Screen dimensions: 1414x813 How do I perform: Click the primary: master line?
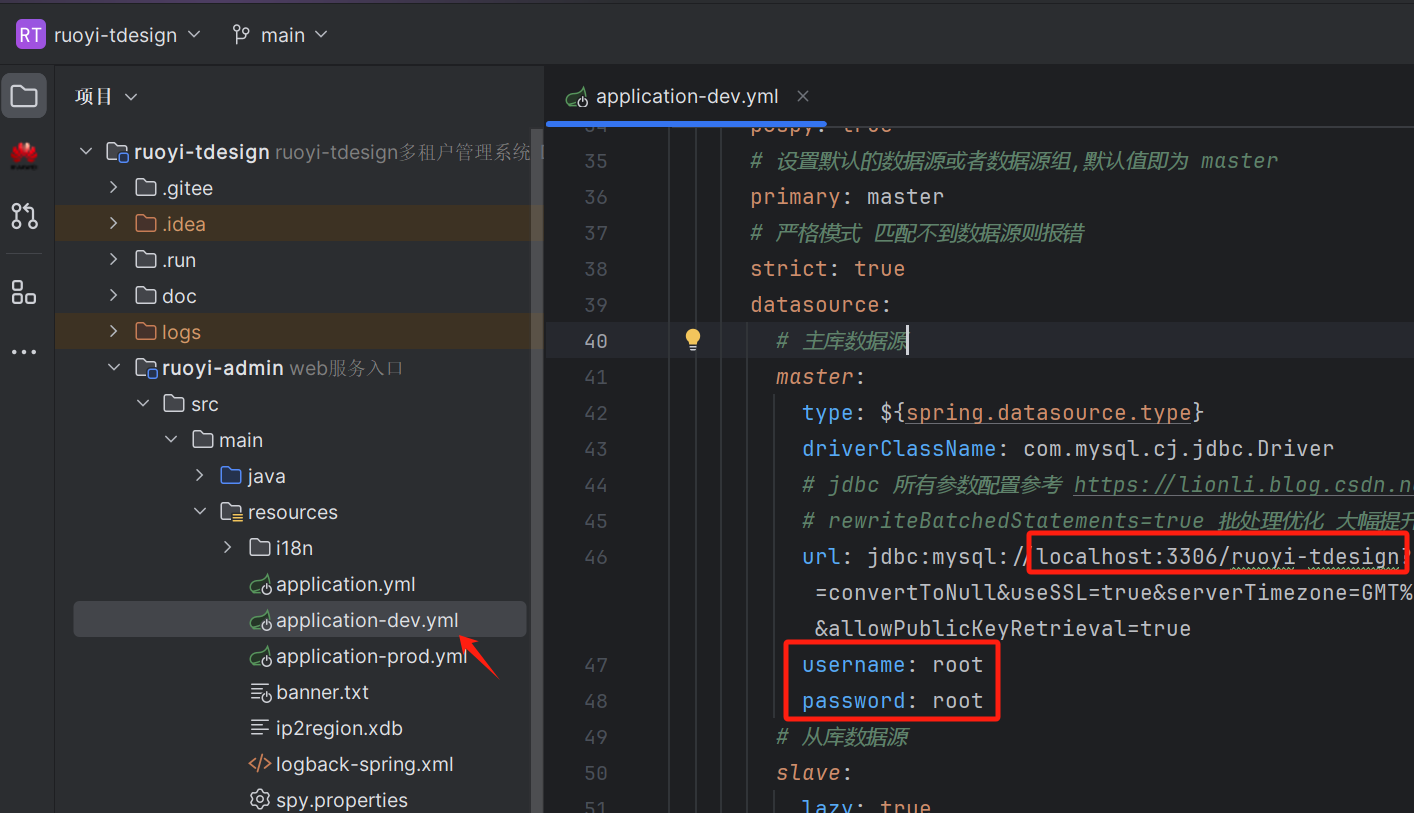click(847, 197)
